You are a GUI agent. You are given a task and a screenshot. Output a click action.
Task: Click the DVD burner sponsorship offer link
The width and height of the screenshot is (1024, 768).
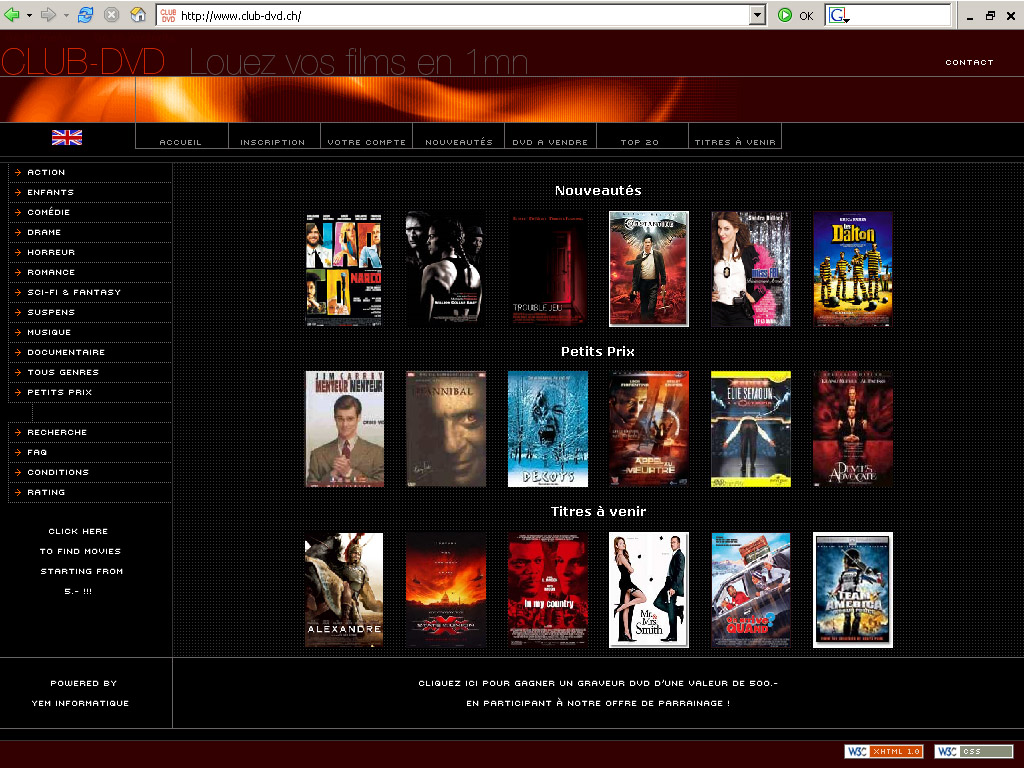coord(598,693)
